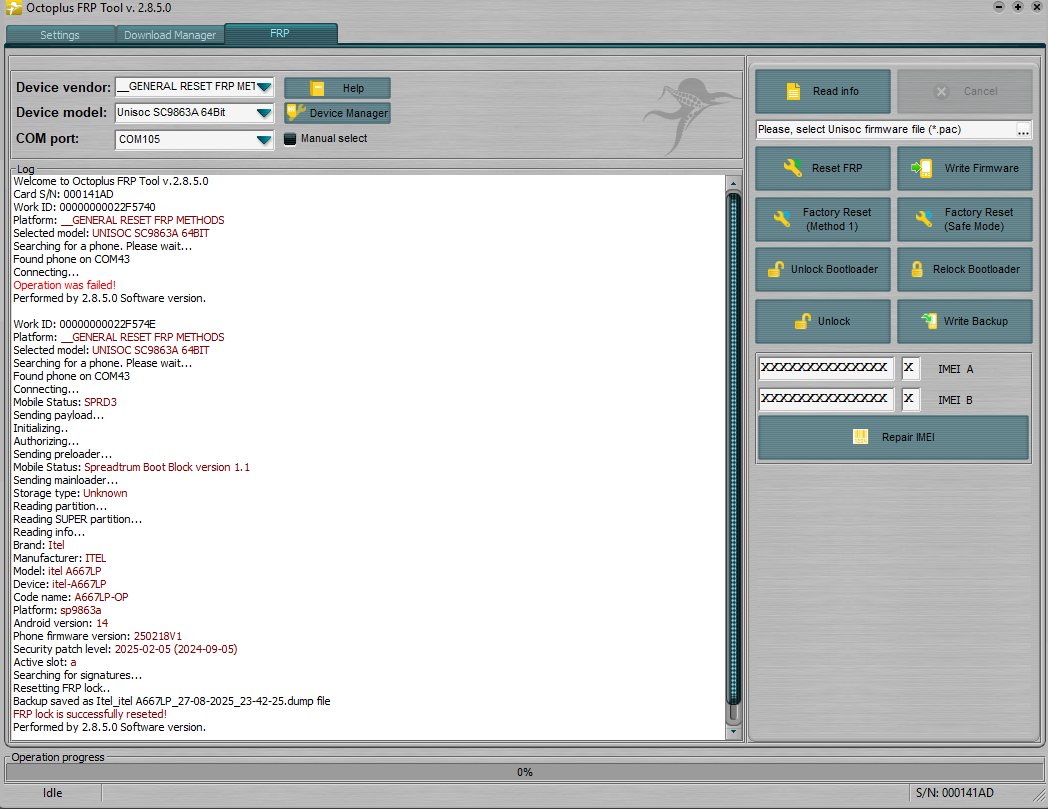The height and width of the screenshot is (809, 1048).
Task: Click 'Idle' in the status bar
Action: click(x=52, y=793)
